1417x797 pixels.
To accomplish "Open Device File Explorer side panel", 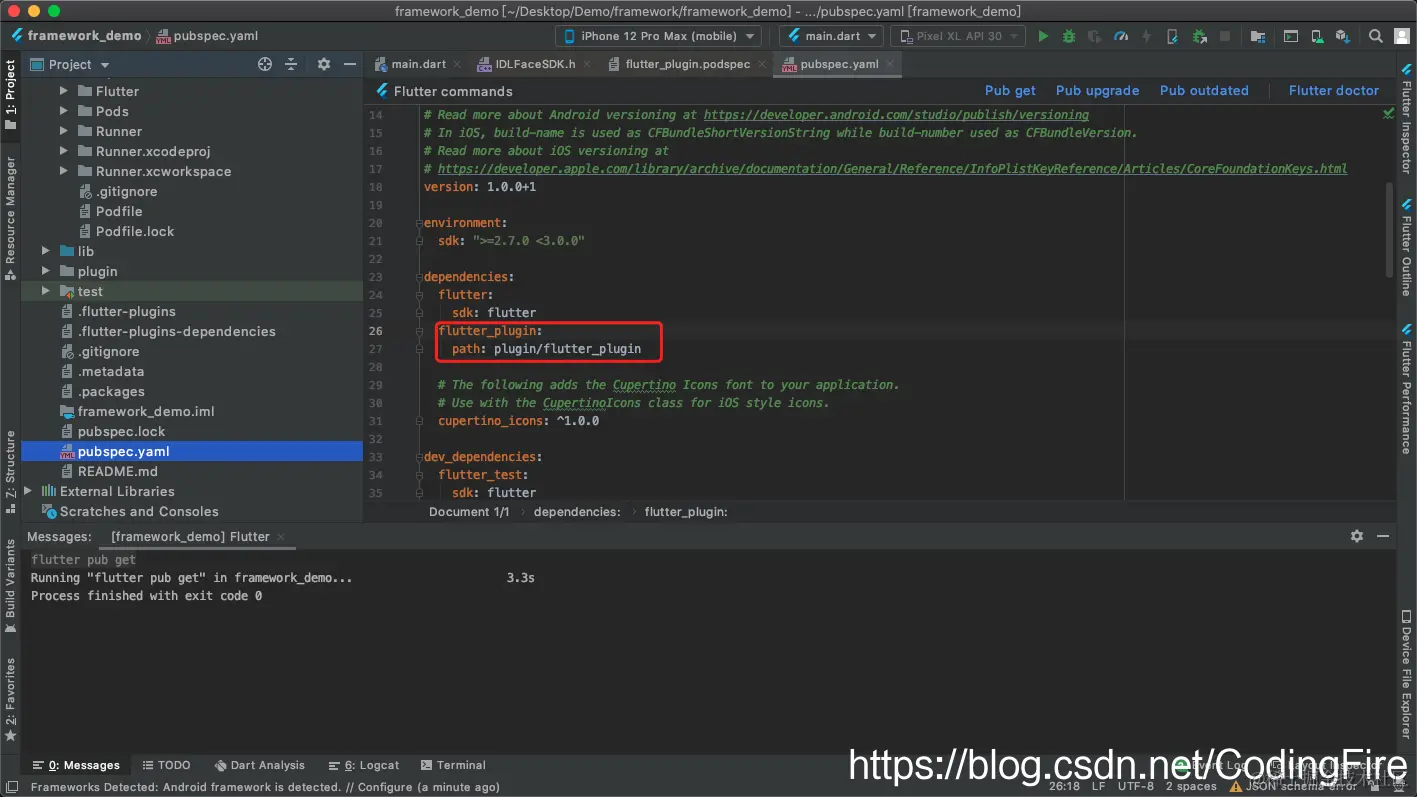I will (1406, 674).
